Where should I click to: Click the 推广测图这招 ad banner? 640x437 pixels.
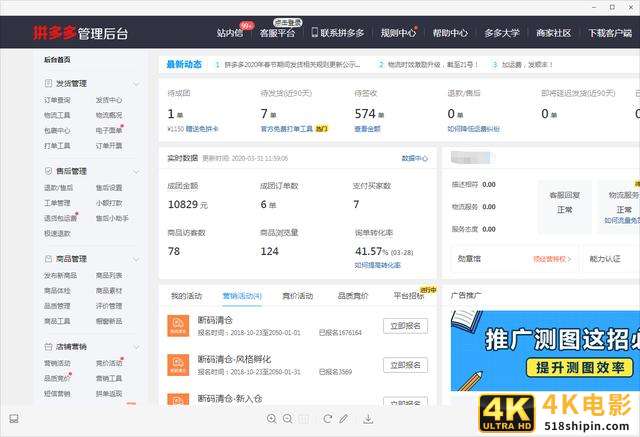click(x=545, y=350)
